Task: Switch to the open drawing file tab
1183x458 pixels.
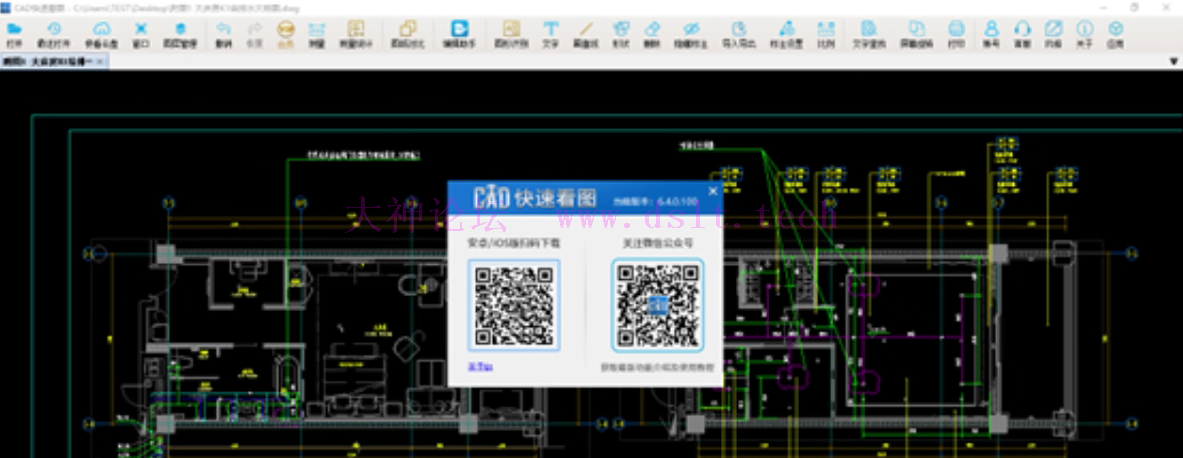Action: point(50,62)
